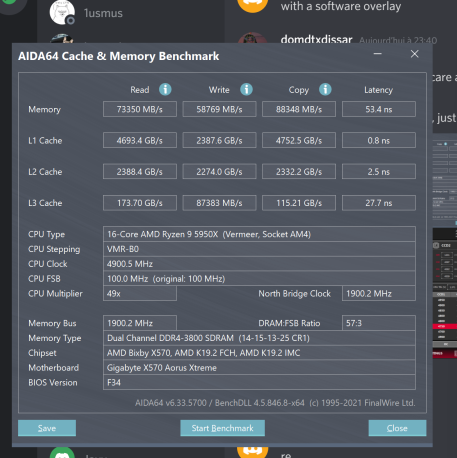
Task: Select L2 Cache latency 2.5 ns
Action: 379,172
